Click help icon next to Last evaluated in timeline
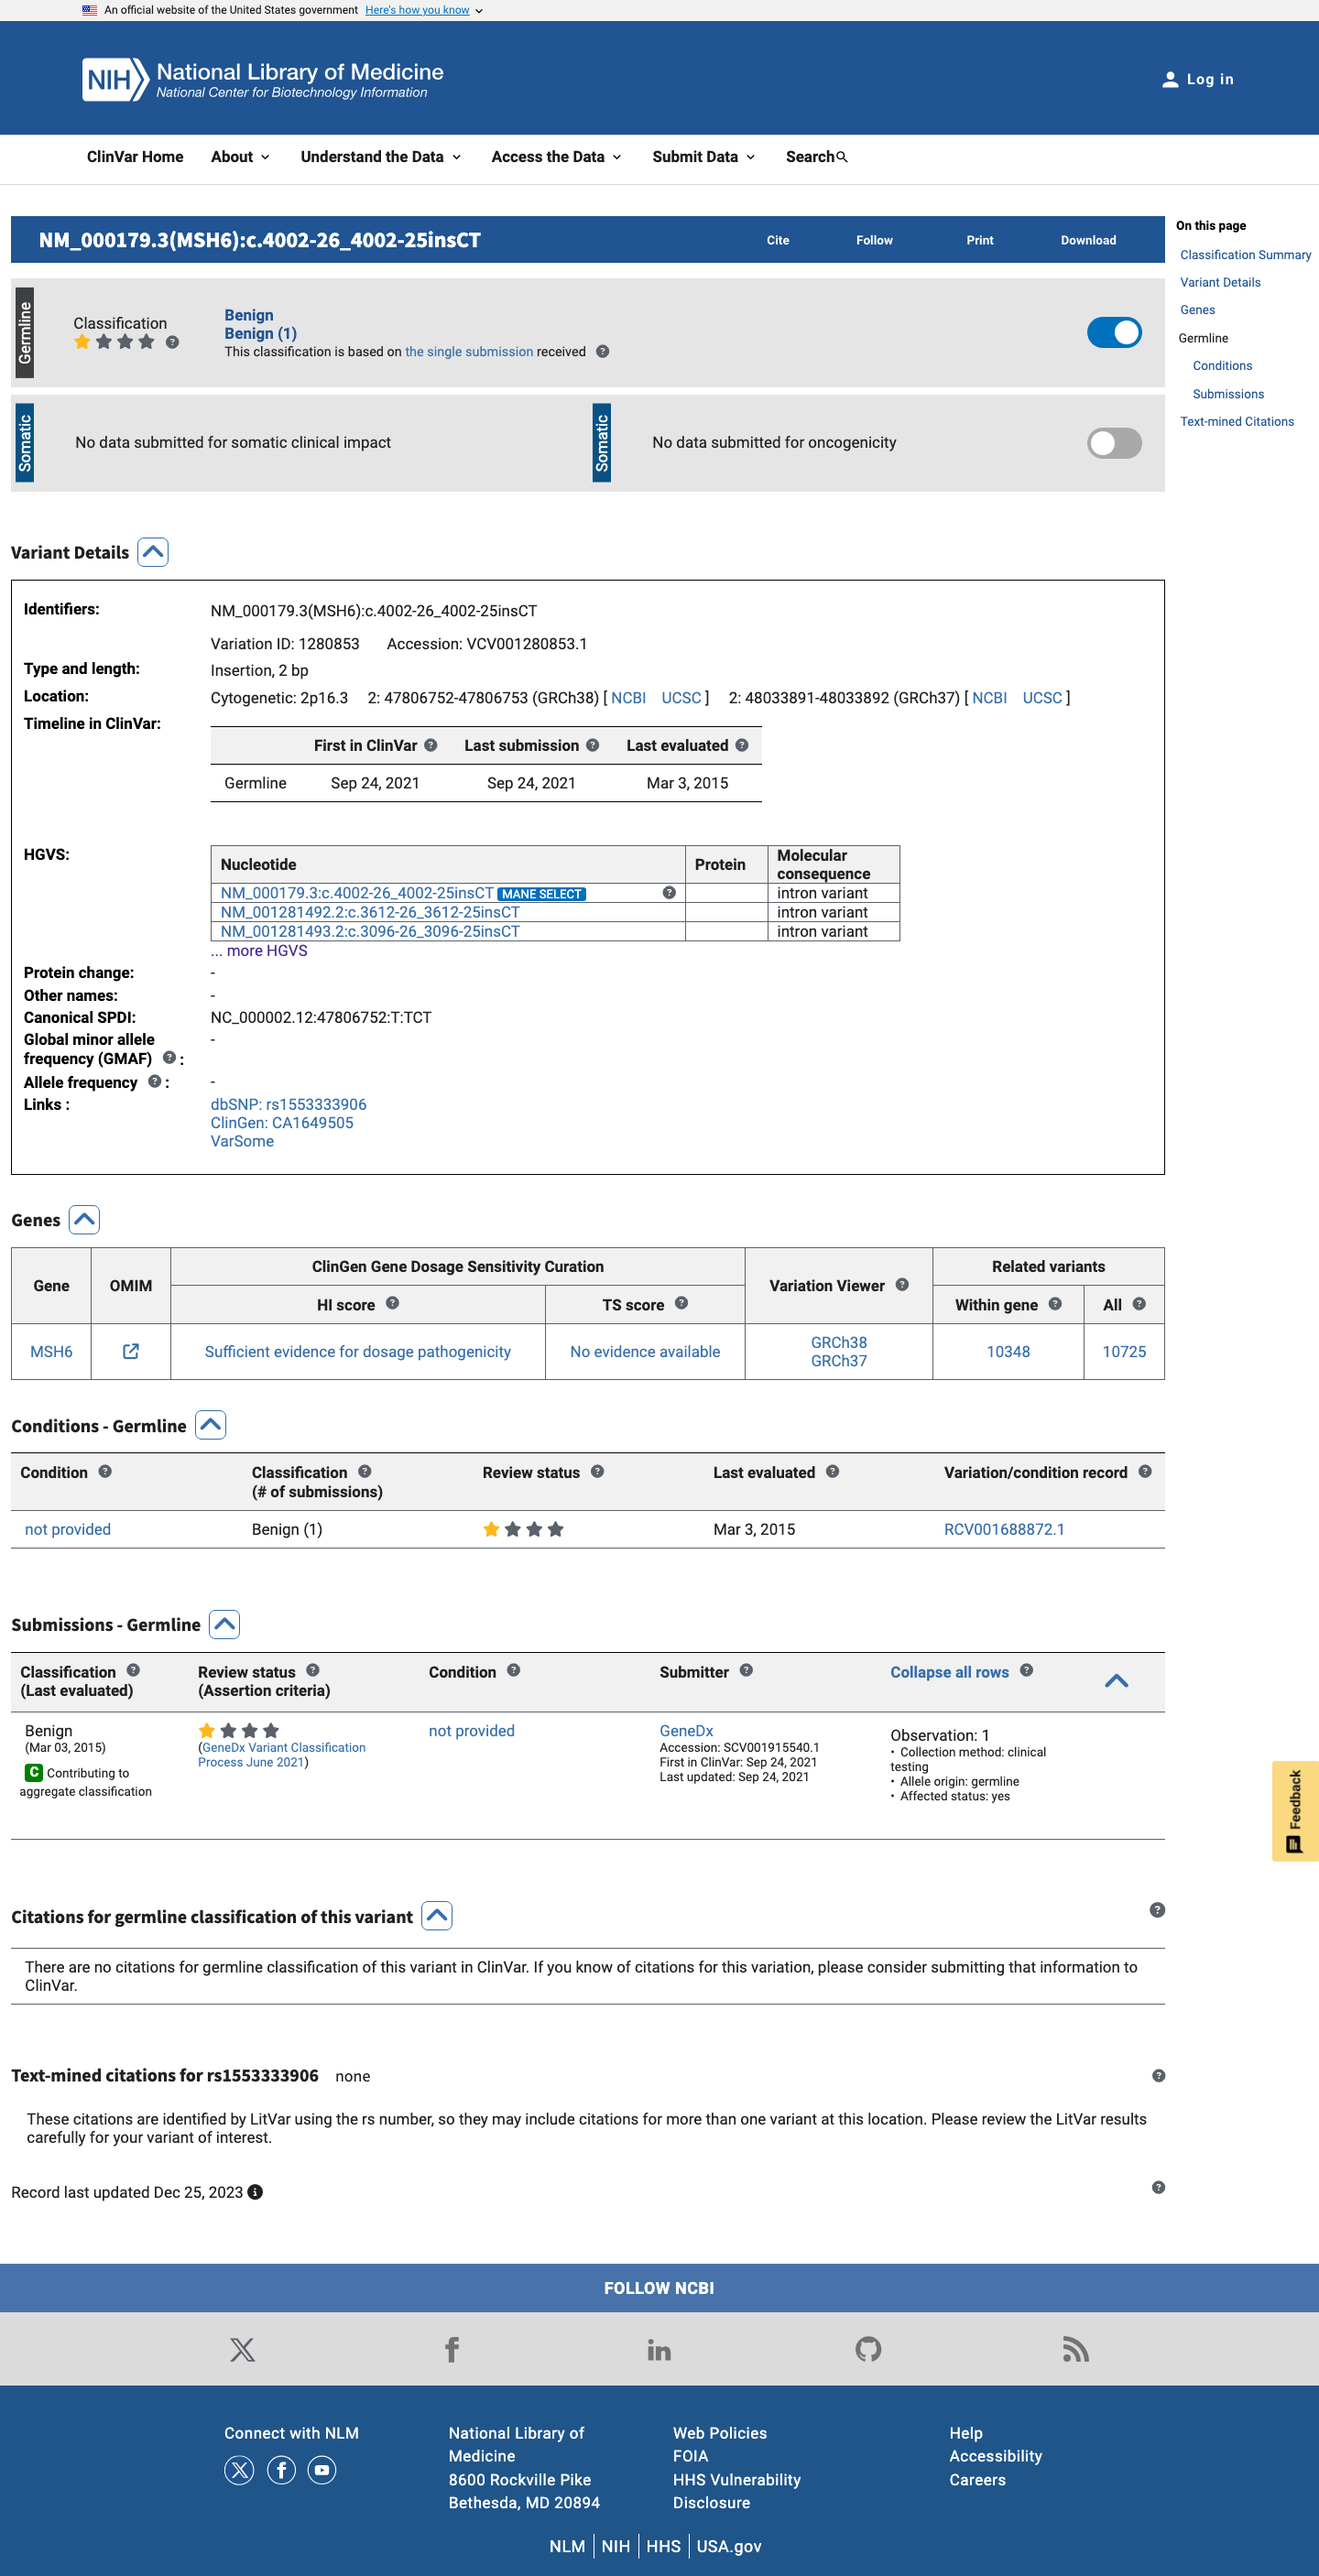The height and width of the screenshot is (2576, 1319). [742, 745]
